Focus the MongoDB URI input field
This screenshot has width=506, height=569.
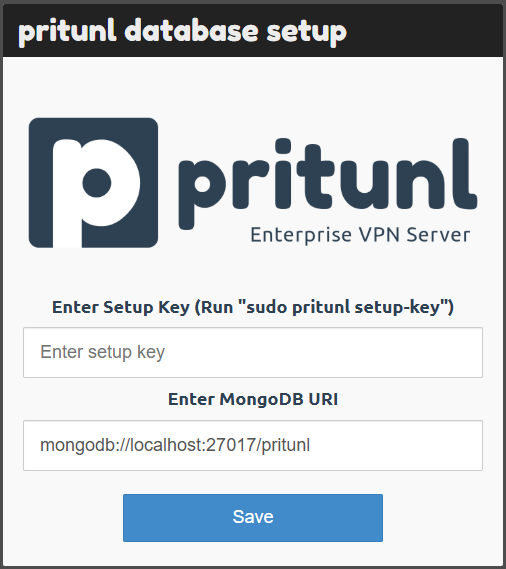point(253,446)
